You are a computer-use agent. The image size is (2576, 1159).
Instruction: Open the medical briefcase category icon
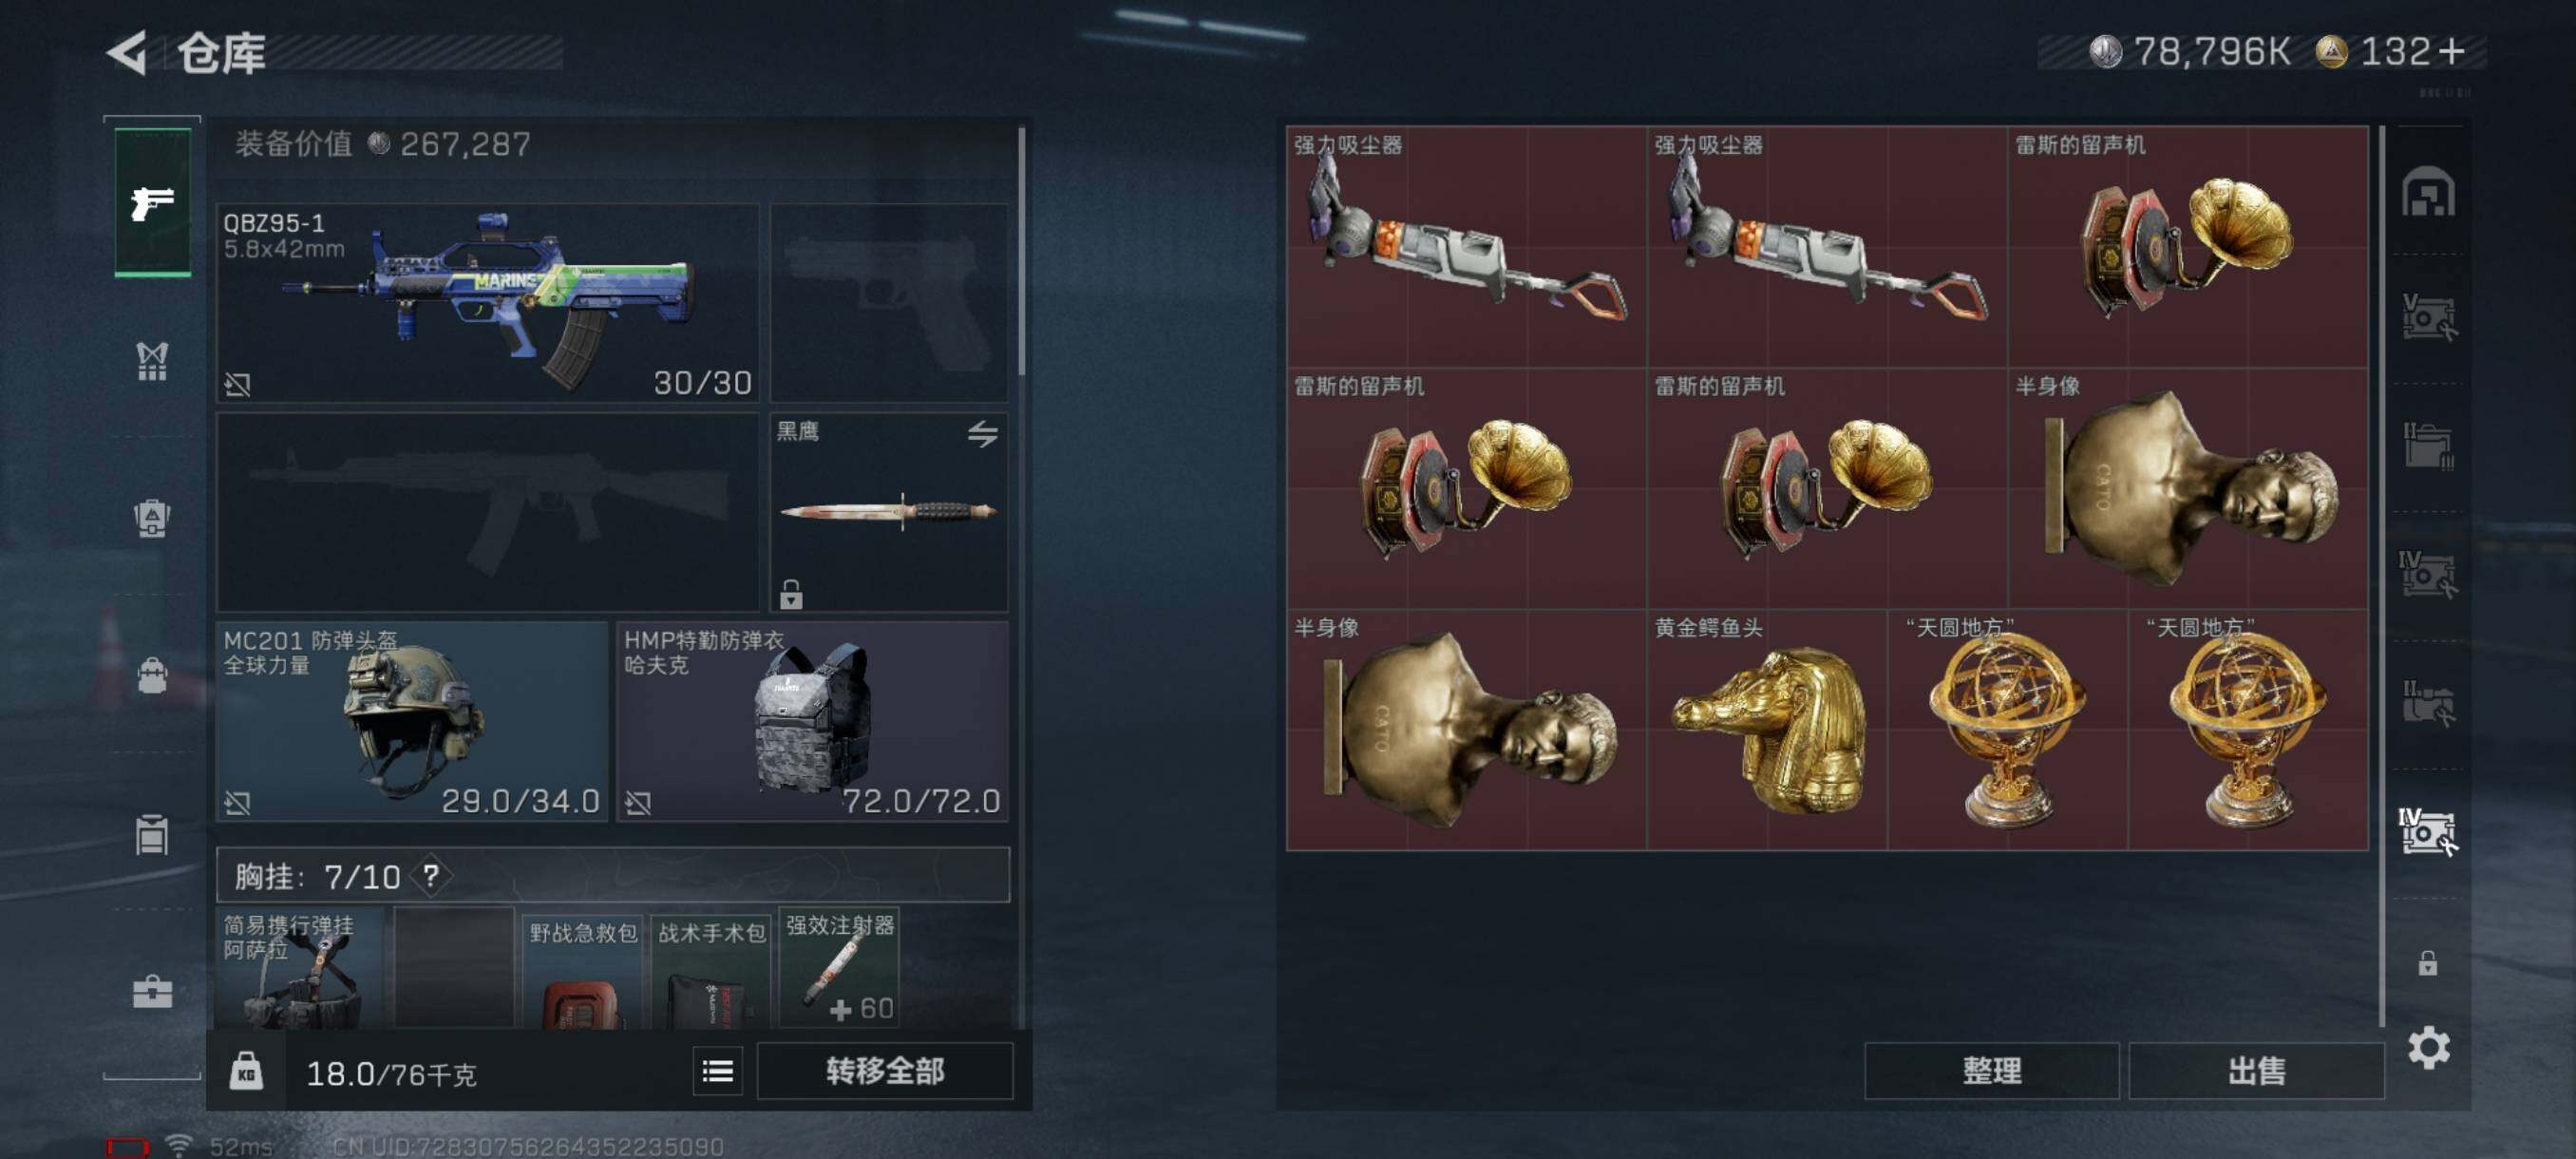click(x=152, y=992)
